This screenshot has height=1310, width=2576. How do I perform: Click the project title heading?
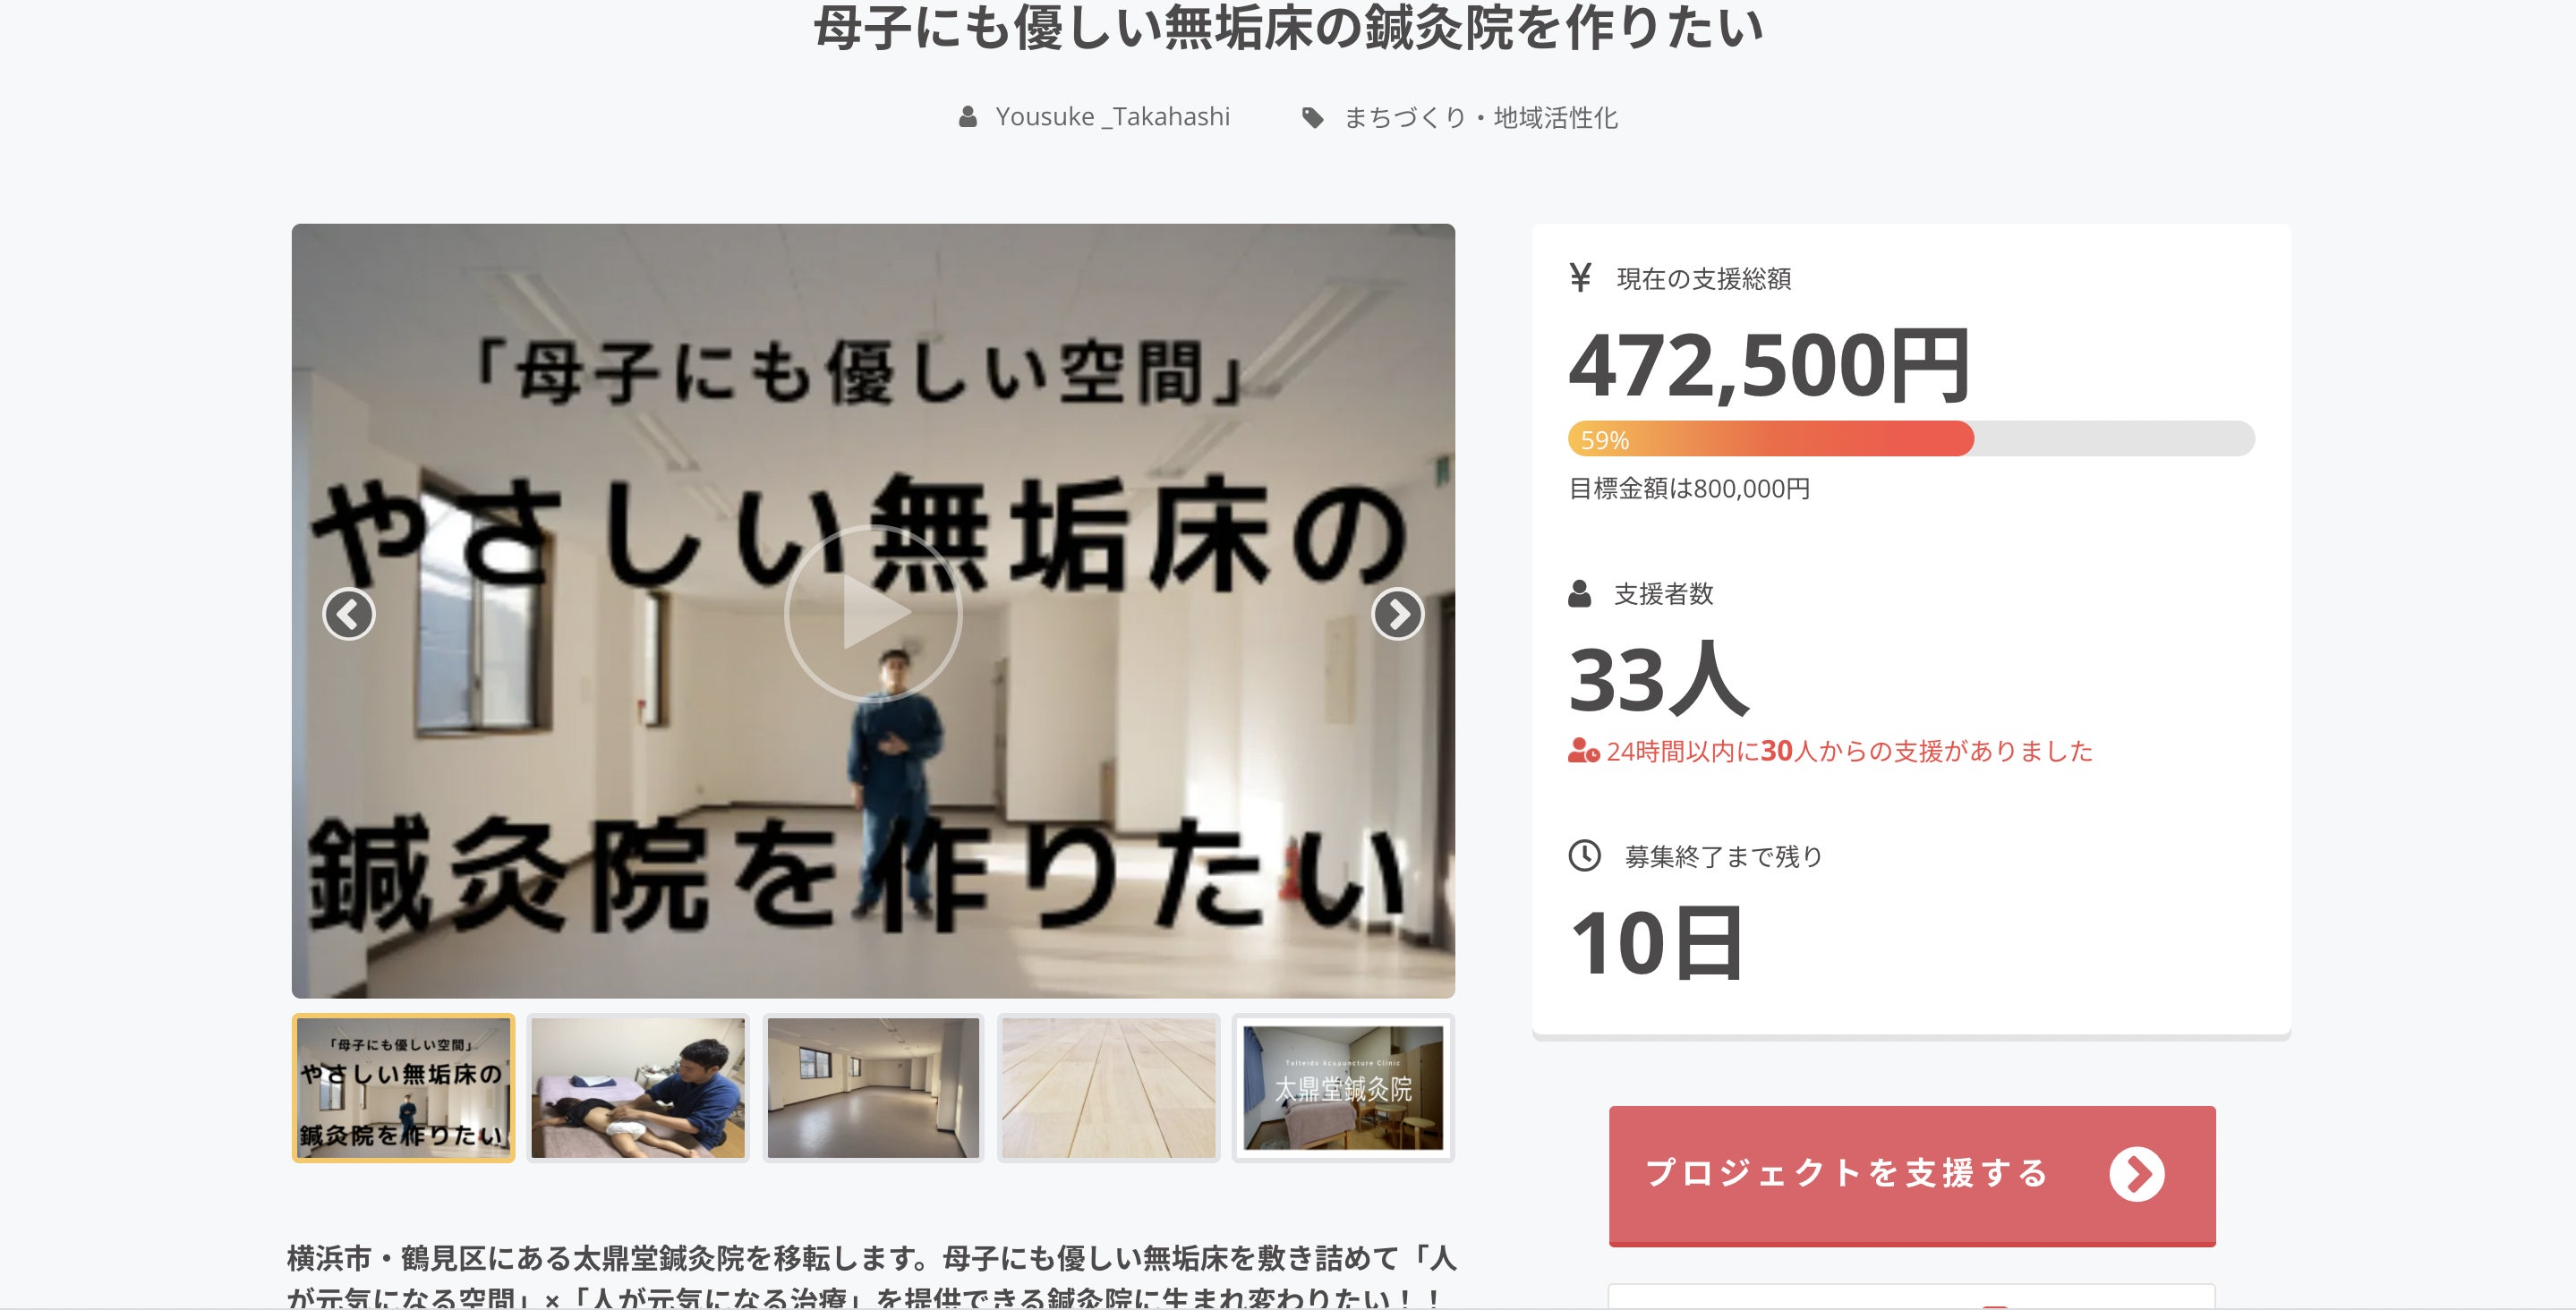point(1288,27)
